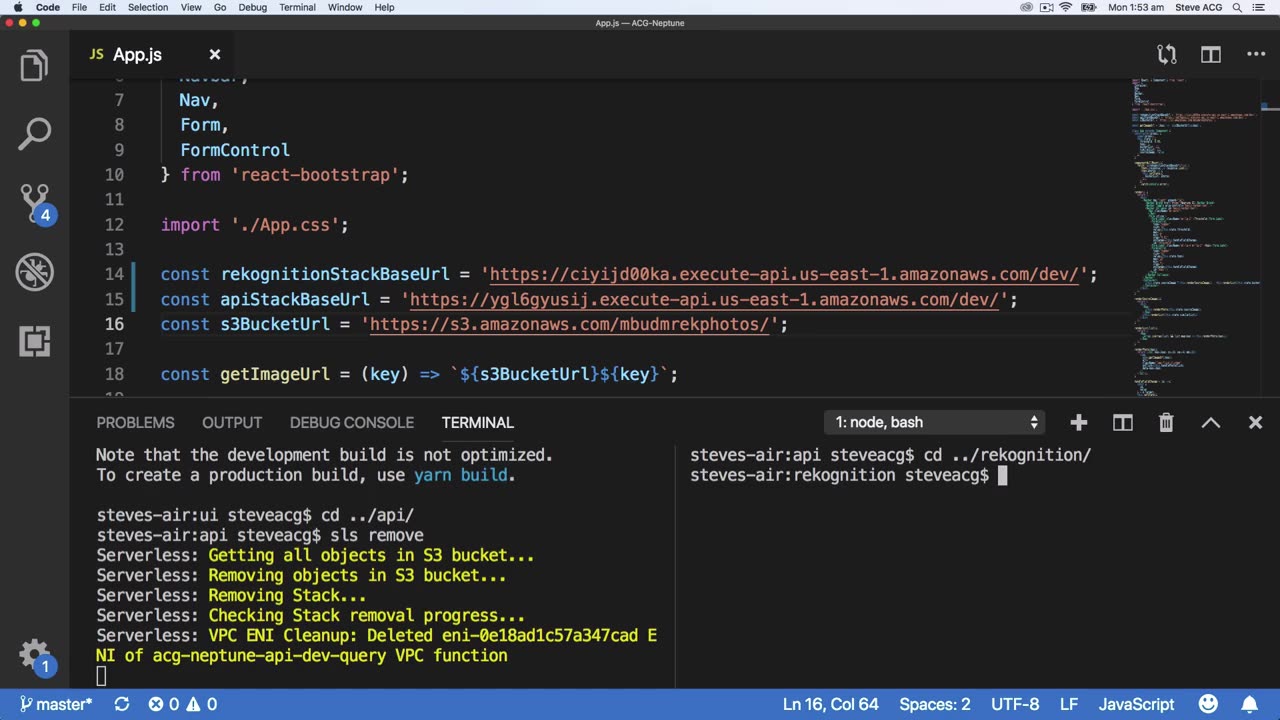Click the Open Changes compare icon

pos(1166,55)
